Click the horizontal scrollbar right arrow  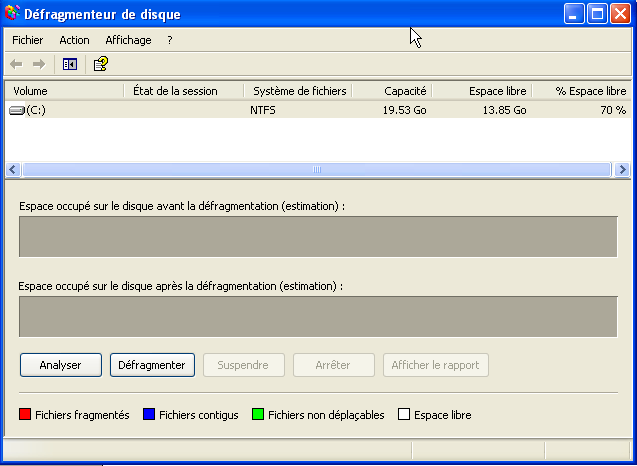coord(622,169)
